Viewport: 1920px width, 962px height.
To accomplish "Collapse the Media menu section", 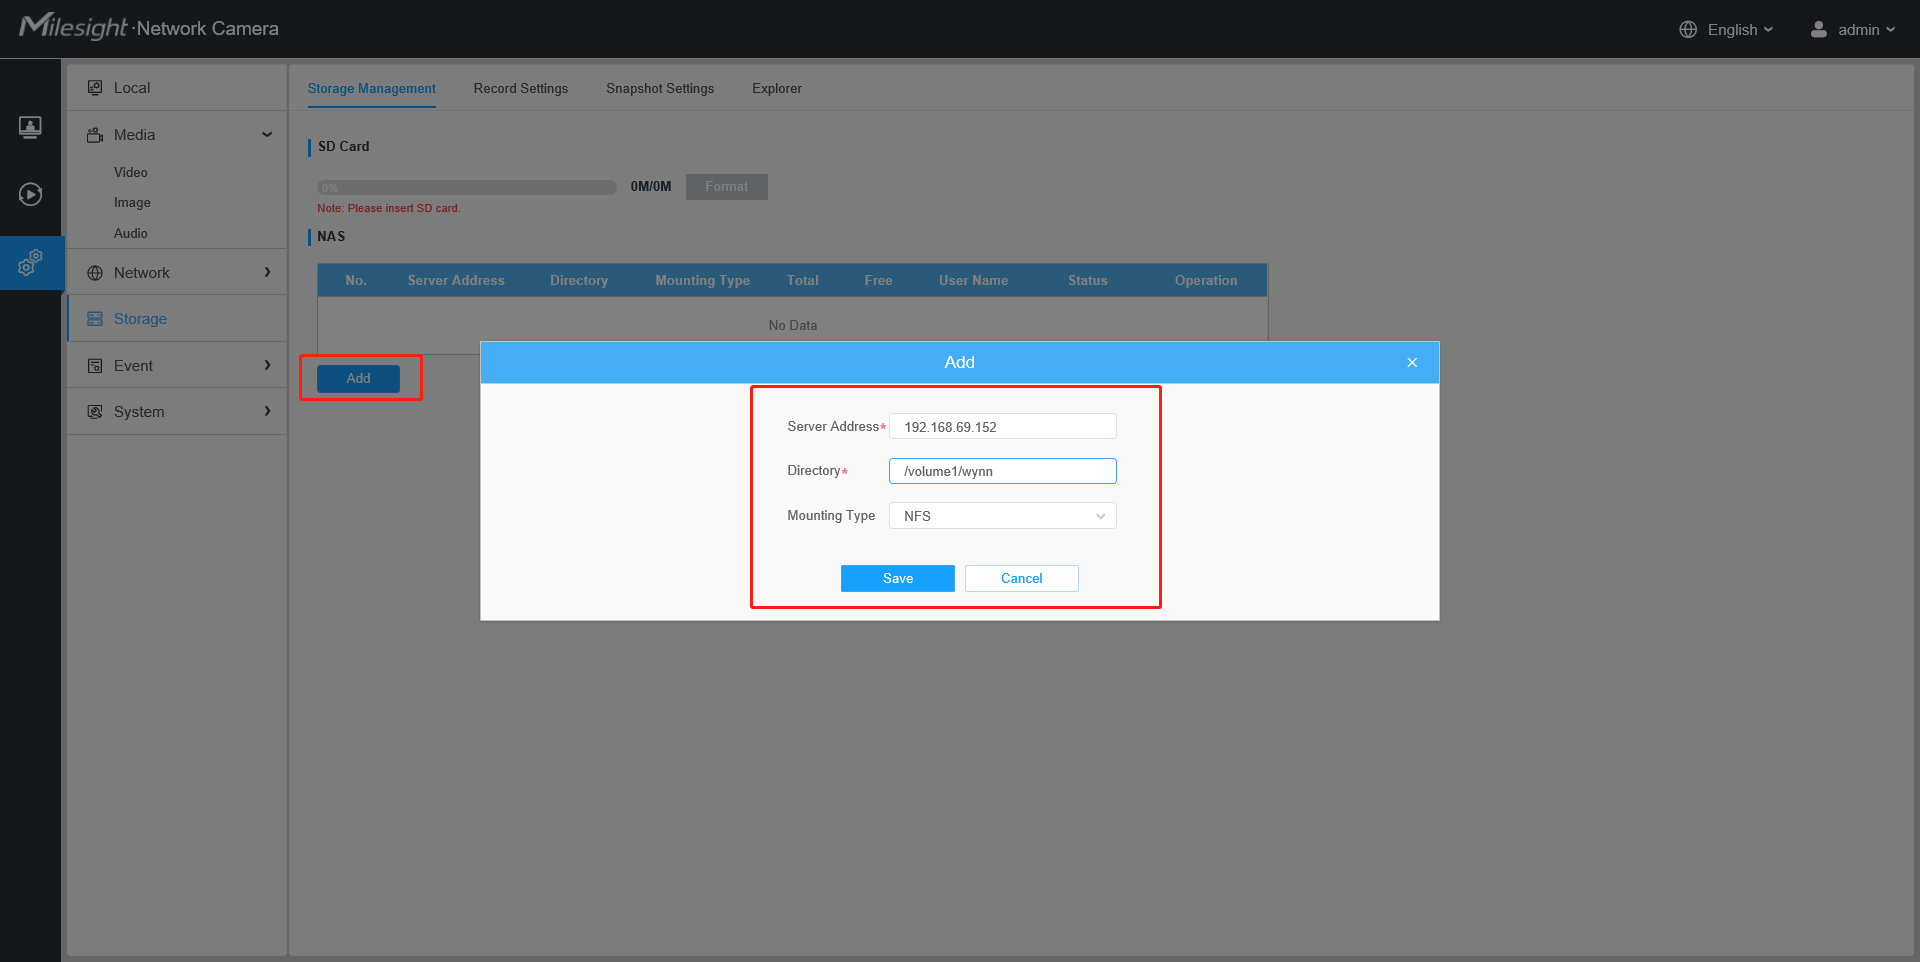I will point(267,135).
